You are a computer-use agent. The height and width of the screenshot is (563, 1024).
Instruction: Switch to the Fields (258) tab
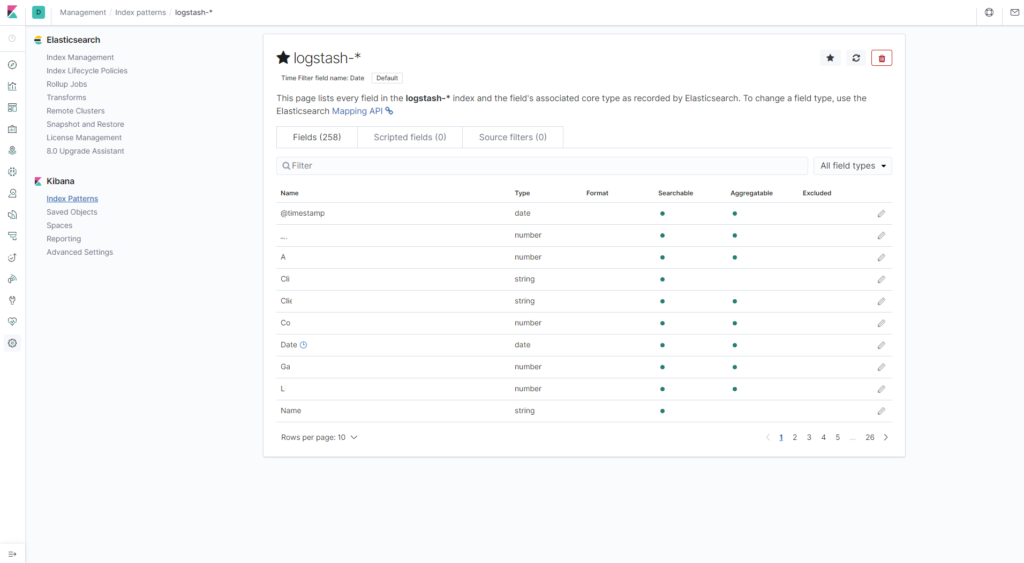click(x=317, y=137)
